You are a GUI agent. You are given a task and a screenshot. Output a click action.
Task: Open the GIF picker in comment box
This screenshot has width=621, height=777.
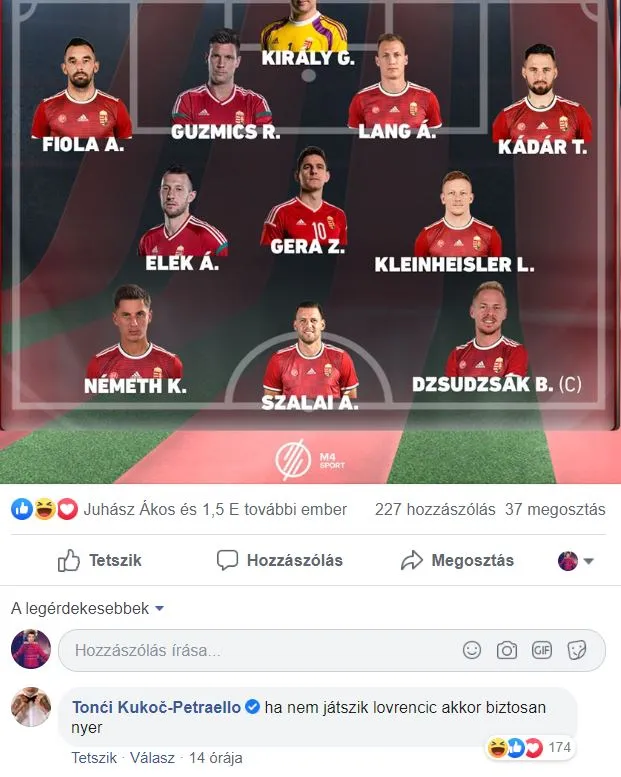(541, 650)
